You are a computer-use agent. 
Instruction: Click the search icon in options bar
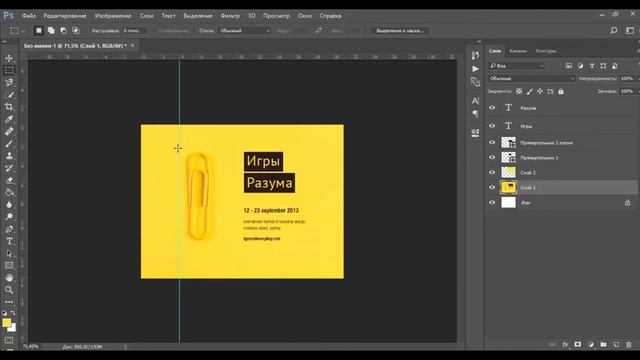[x=613, y=31]
